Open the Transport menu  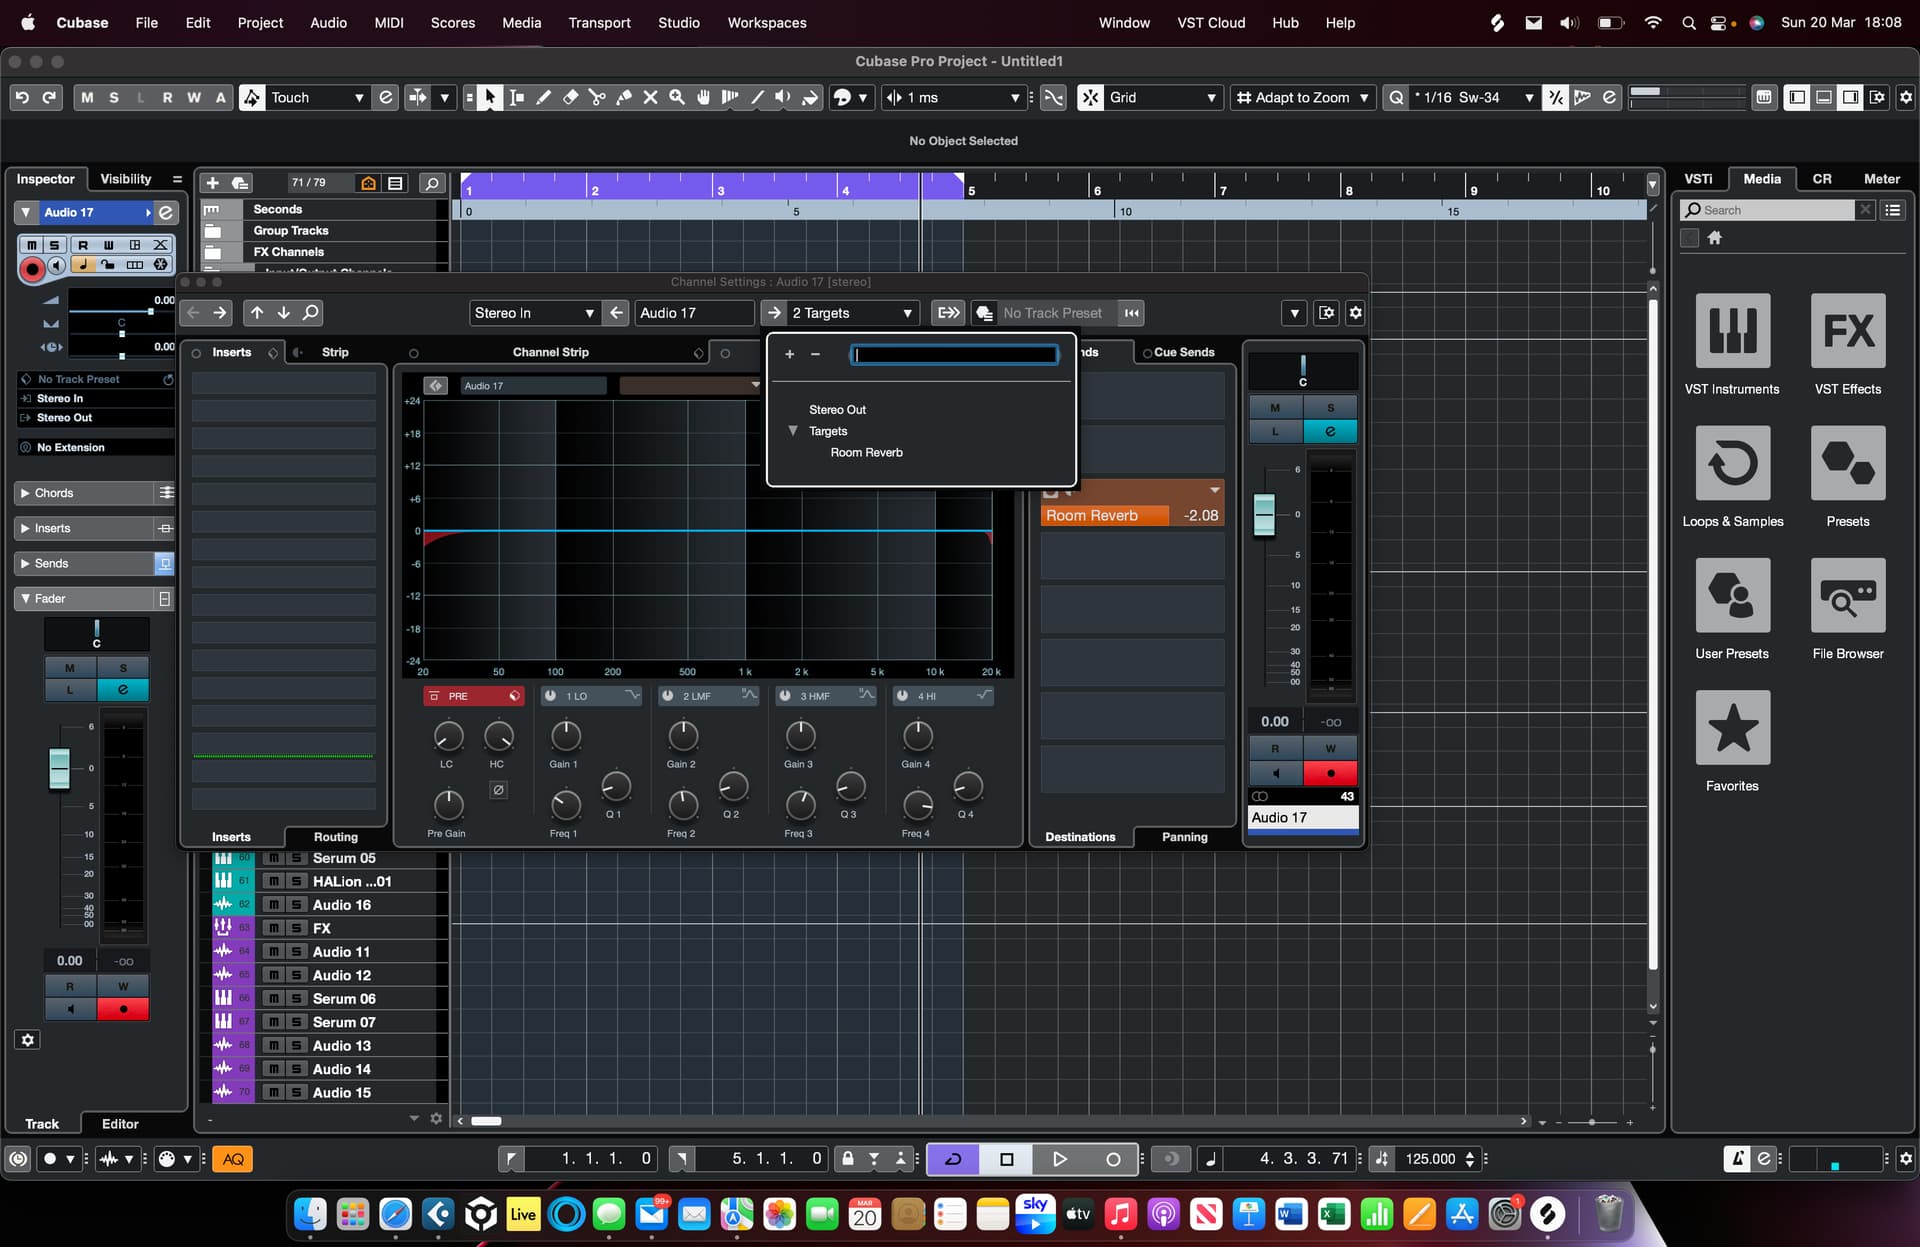coord(599,22)
